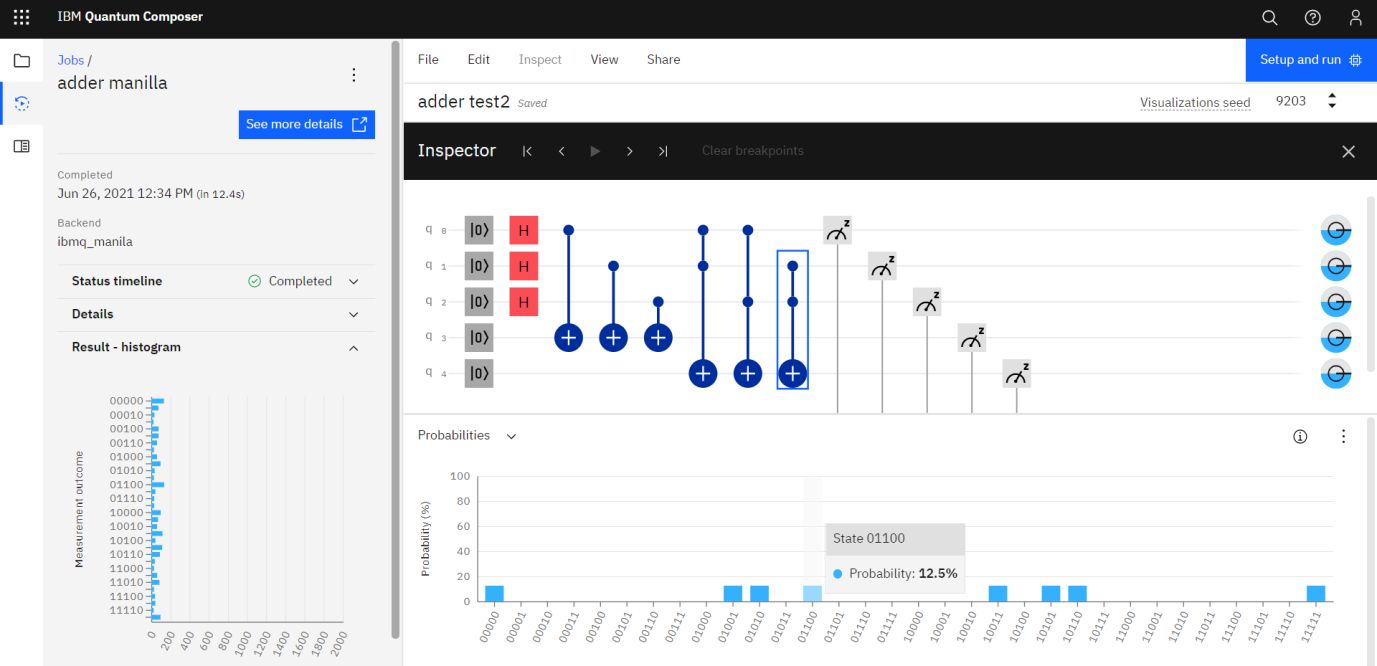Open the search icon in top bar
Image resolution: width=1377 pixels, height=666 pixels.
pos(1269,18)
